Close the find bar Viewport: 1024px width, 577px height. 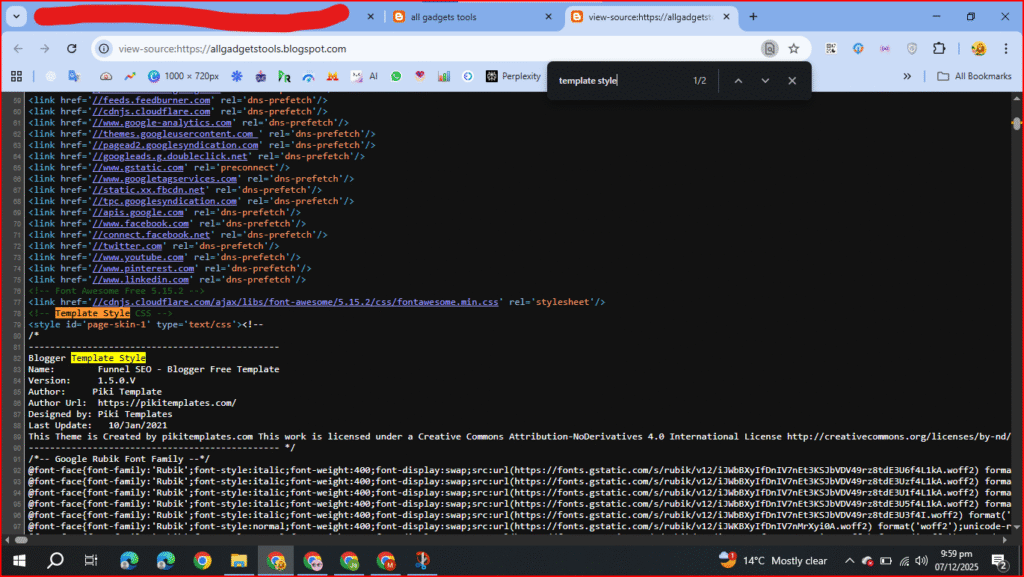tap(792, 81)
